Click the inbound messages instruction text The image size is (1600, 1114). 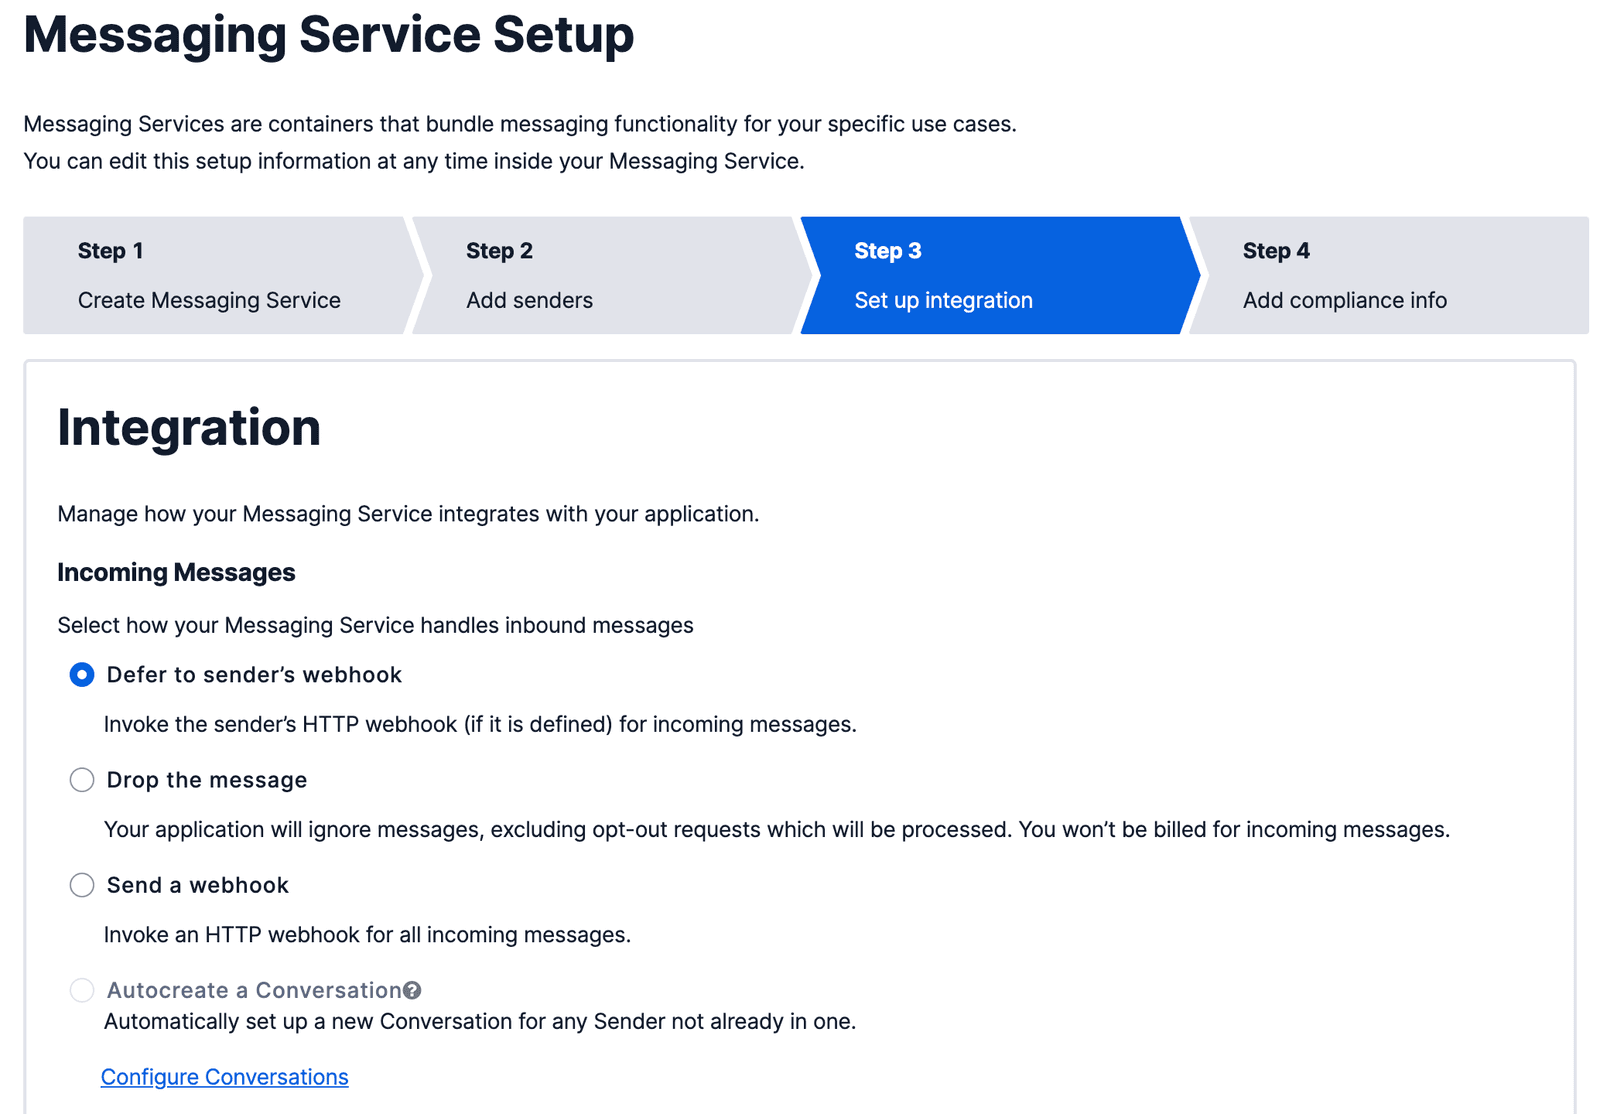374,625
